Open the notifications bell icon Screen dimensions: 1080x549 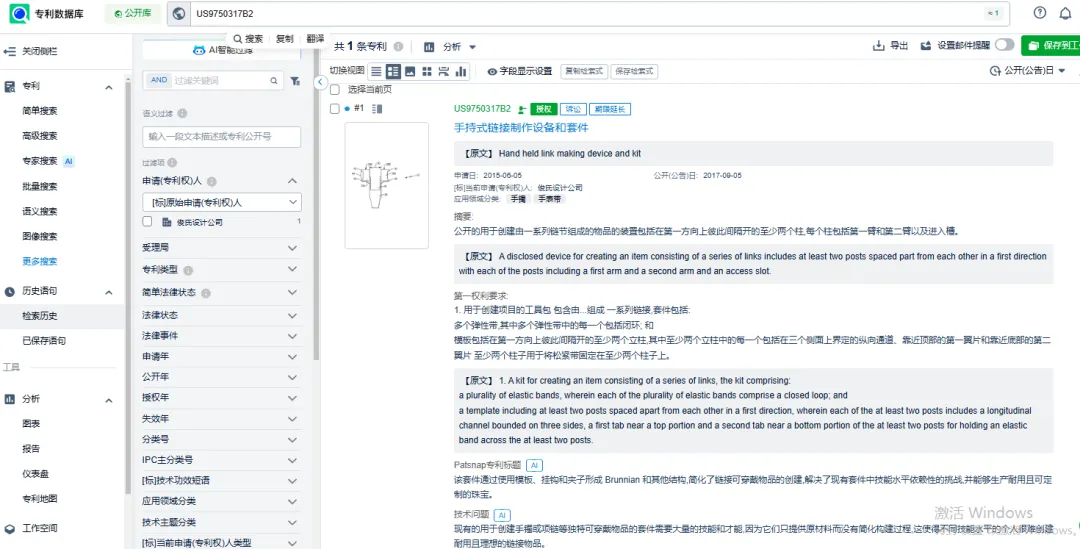1066,14
